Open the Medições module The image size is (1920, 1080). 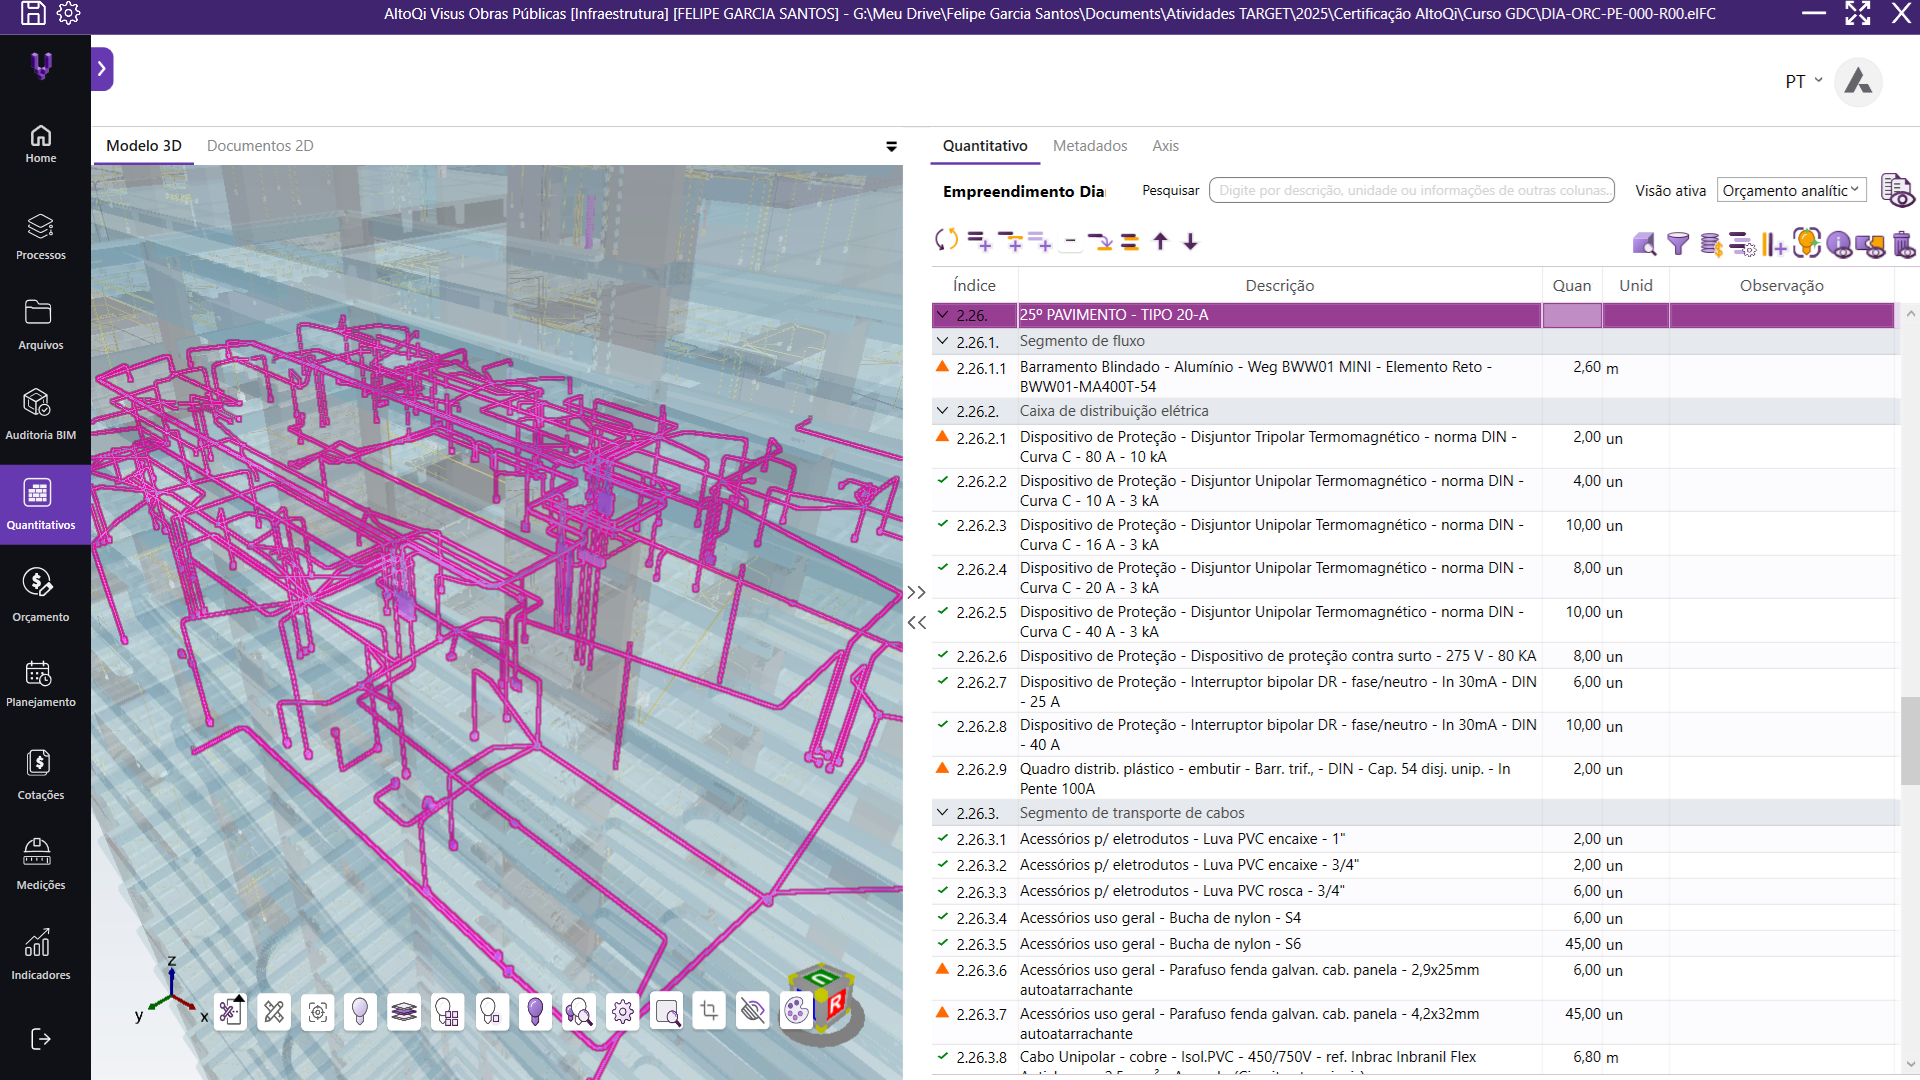pos(40,866)
